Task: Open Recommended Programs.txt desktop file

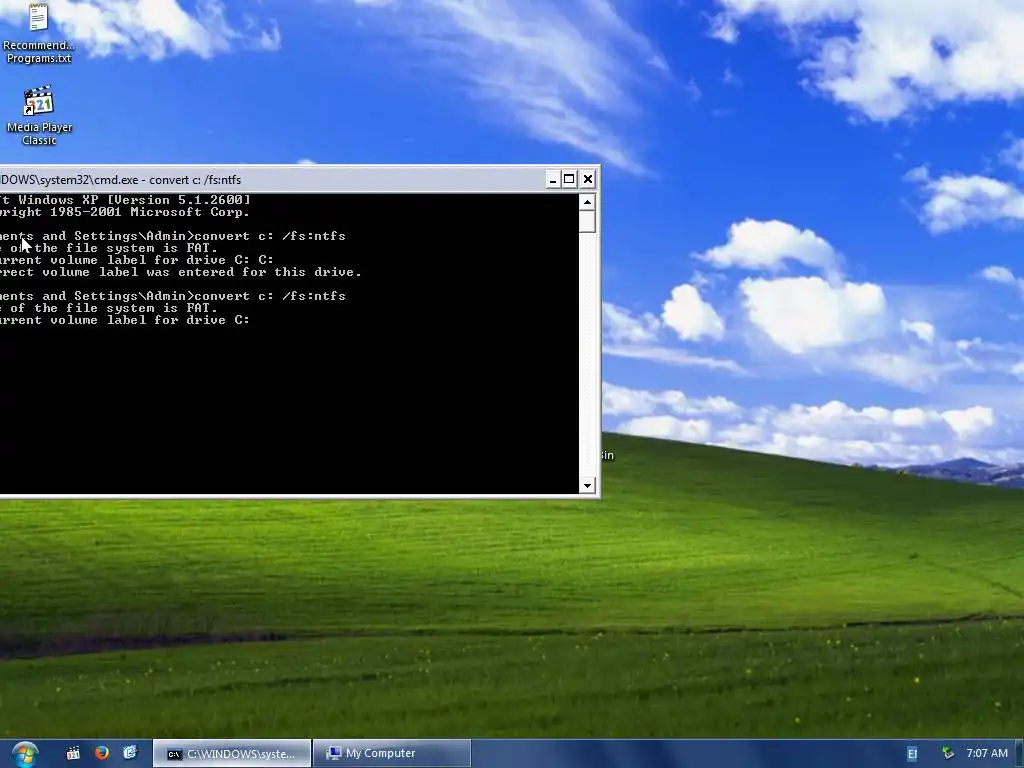Action: click(39, 33)
